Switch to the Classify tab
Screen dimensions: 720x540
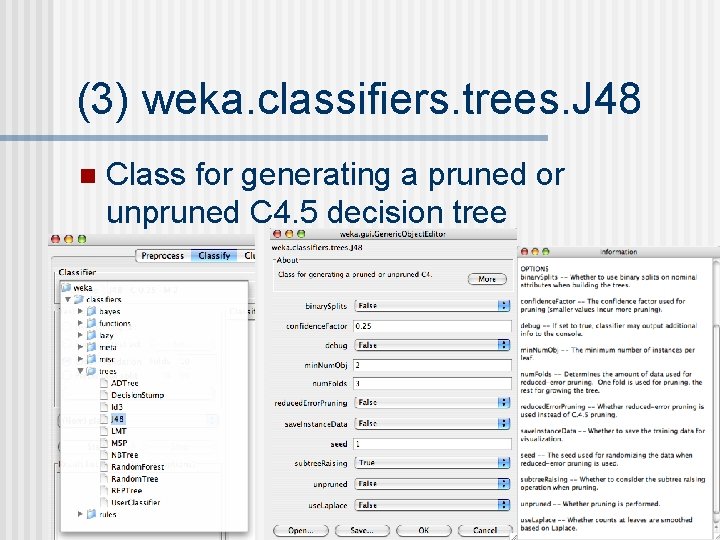214,256
